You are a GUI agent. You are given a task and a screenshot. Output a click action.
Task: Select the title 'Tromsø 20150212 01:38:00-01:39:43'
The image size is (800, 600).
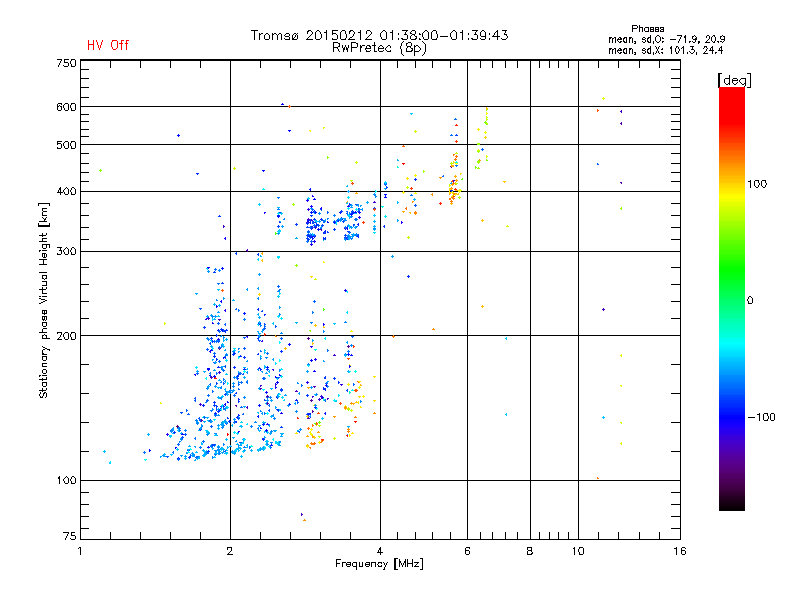coord(379,35)
